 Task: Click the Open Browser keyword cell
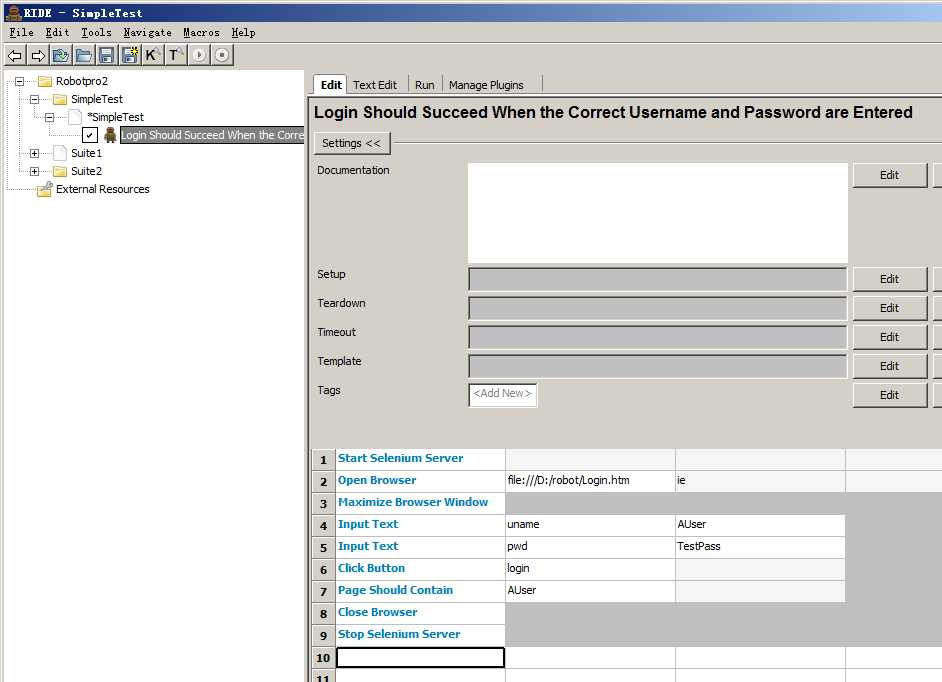(421, 481)
